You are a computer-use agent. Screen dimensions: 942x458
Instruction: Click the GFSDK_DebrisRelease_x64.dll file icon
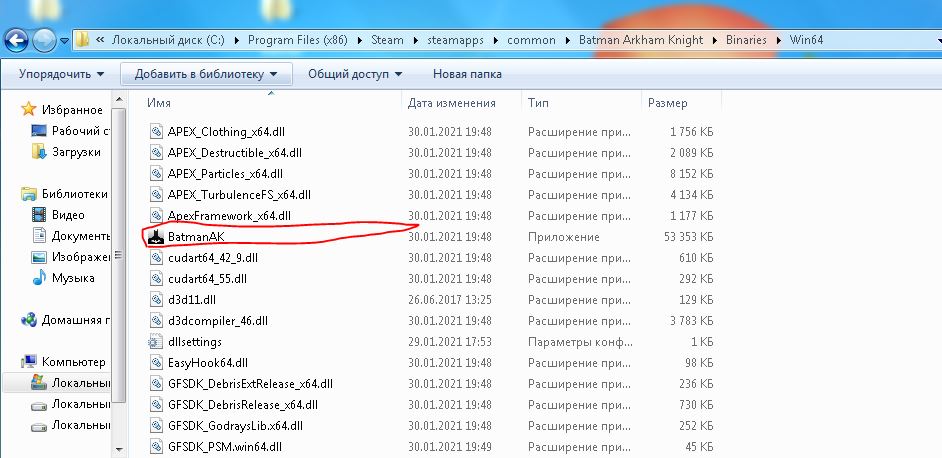point(156,405)
